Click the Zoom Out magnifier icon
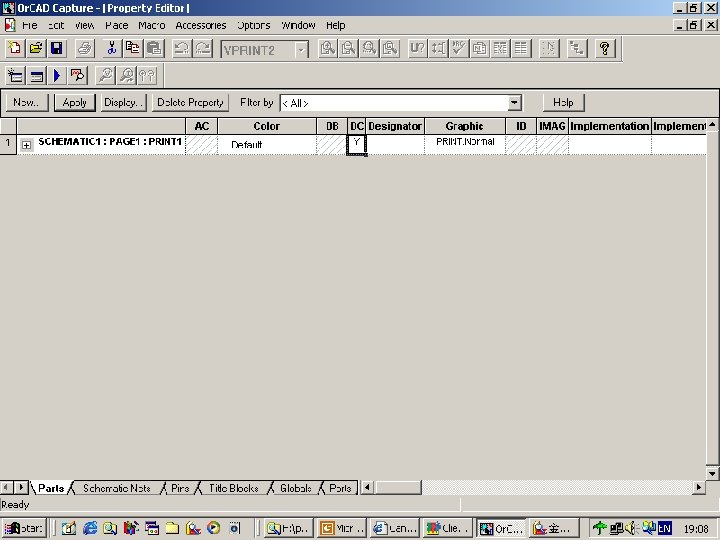Screen dimensions: 720x540 (x=349, y=48)
